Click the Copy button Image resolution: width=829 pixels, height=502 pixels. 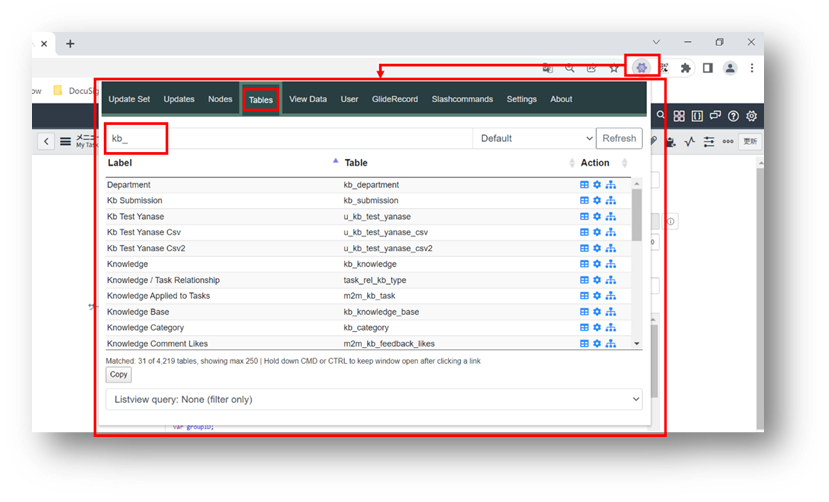pos(118,375)
